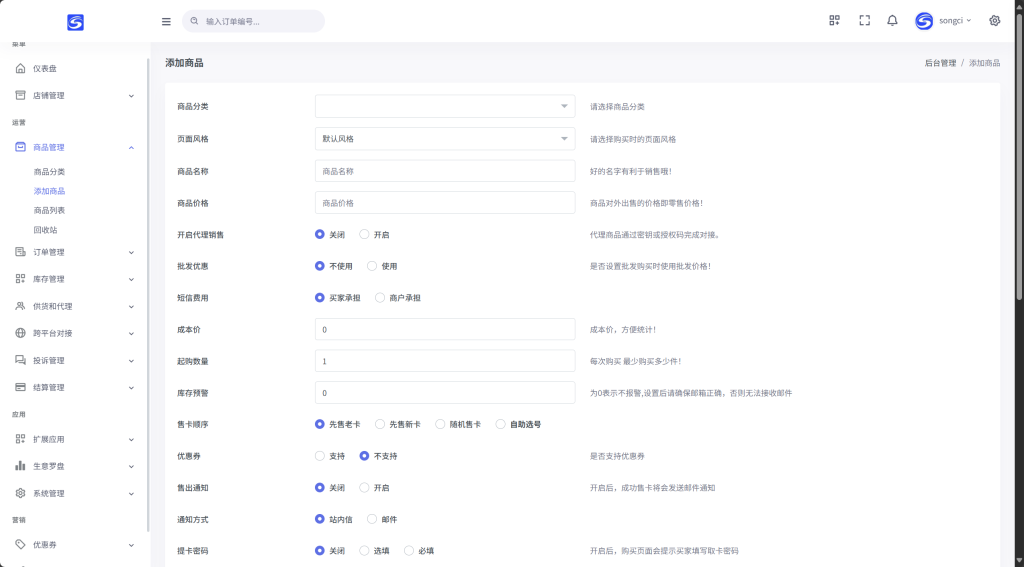Image resolution: width=1024 pixels, height=567 pixels.
Task: Click the search magnifier icon
Action: pos(194,21)
